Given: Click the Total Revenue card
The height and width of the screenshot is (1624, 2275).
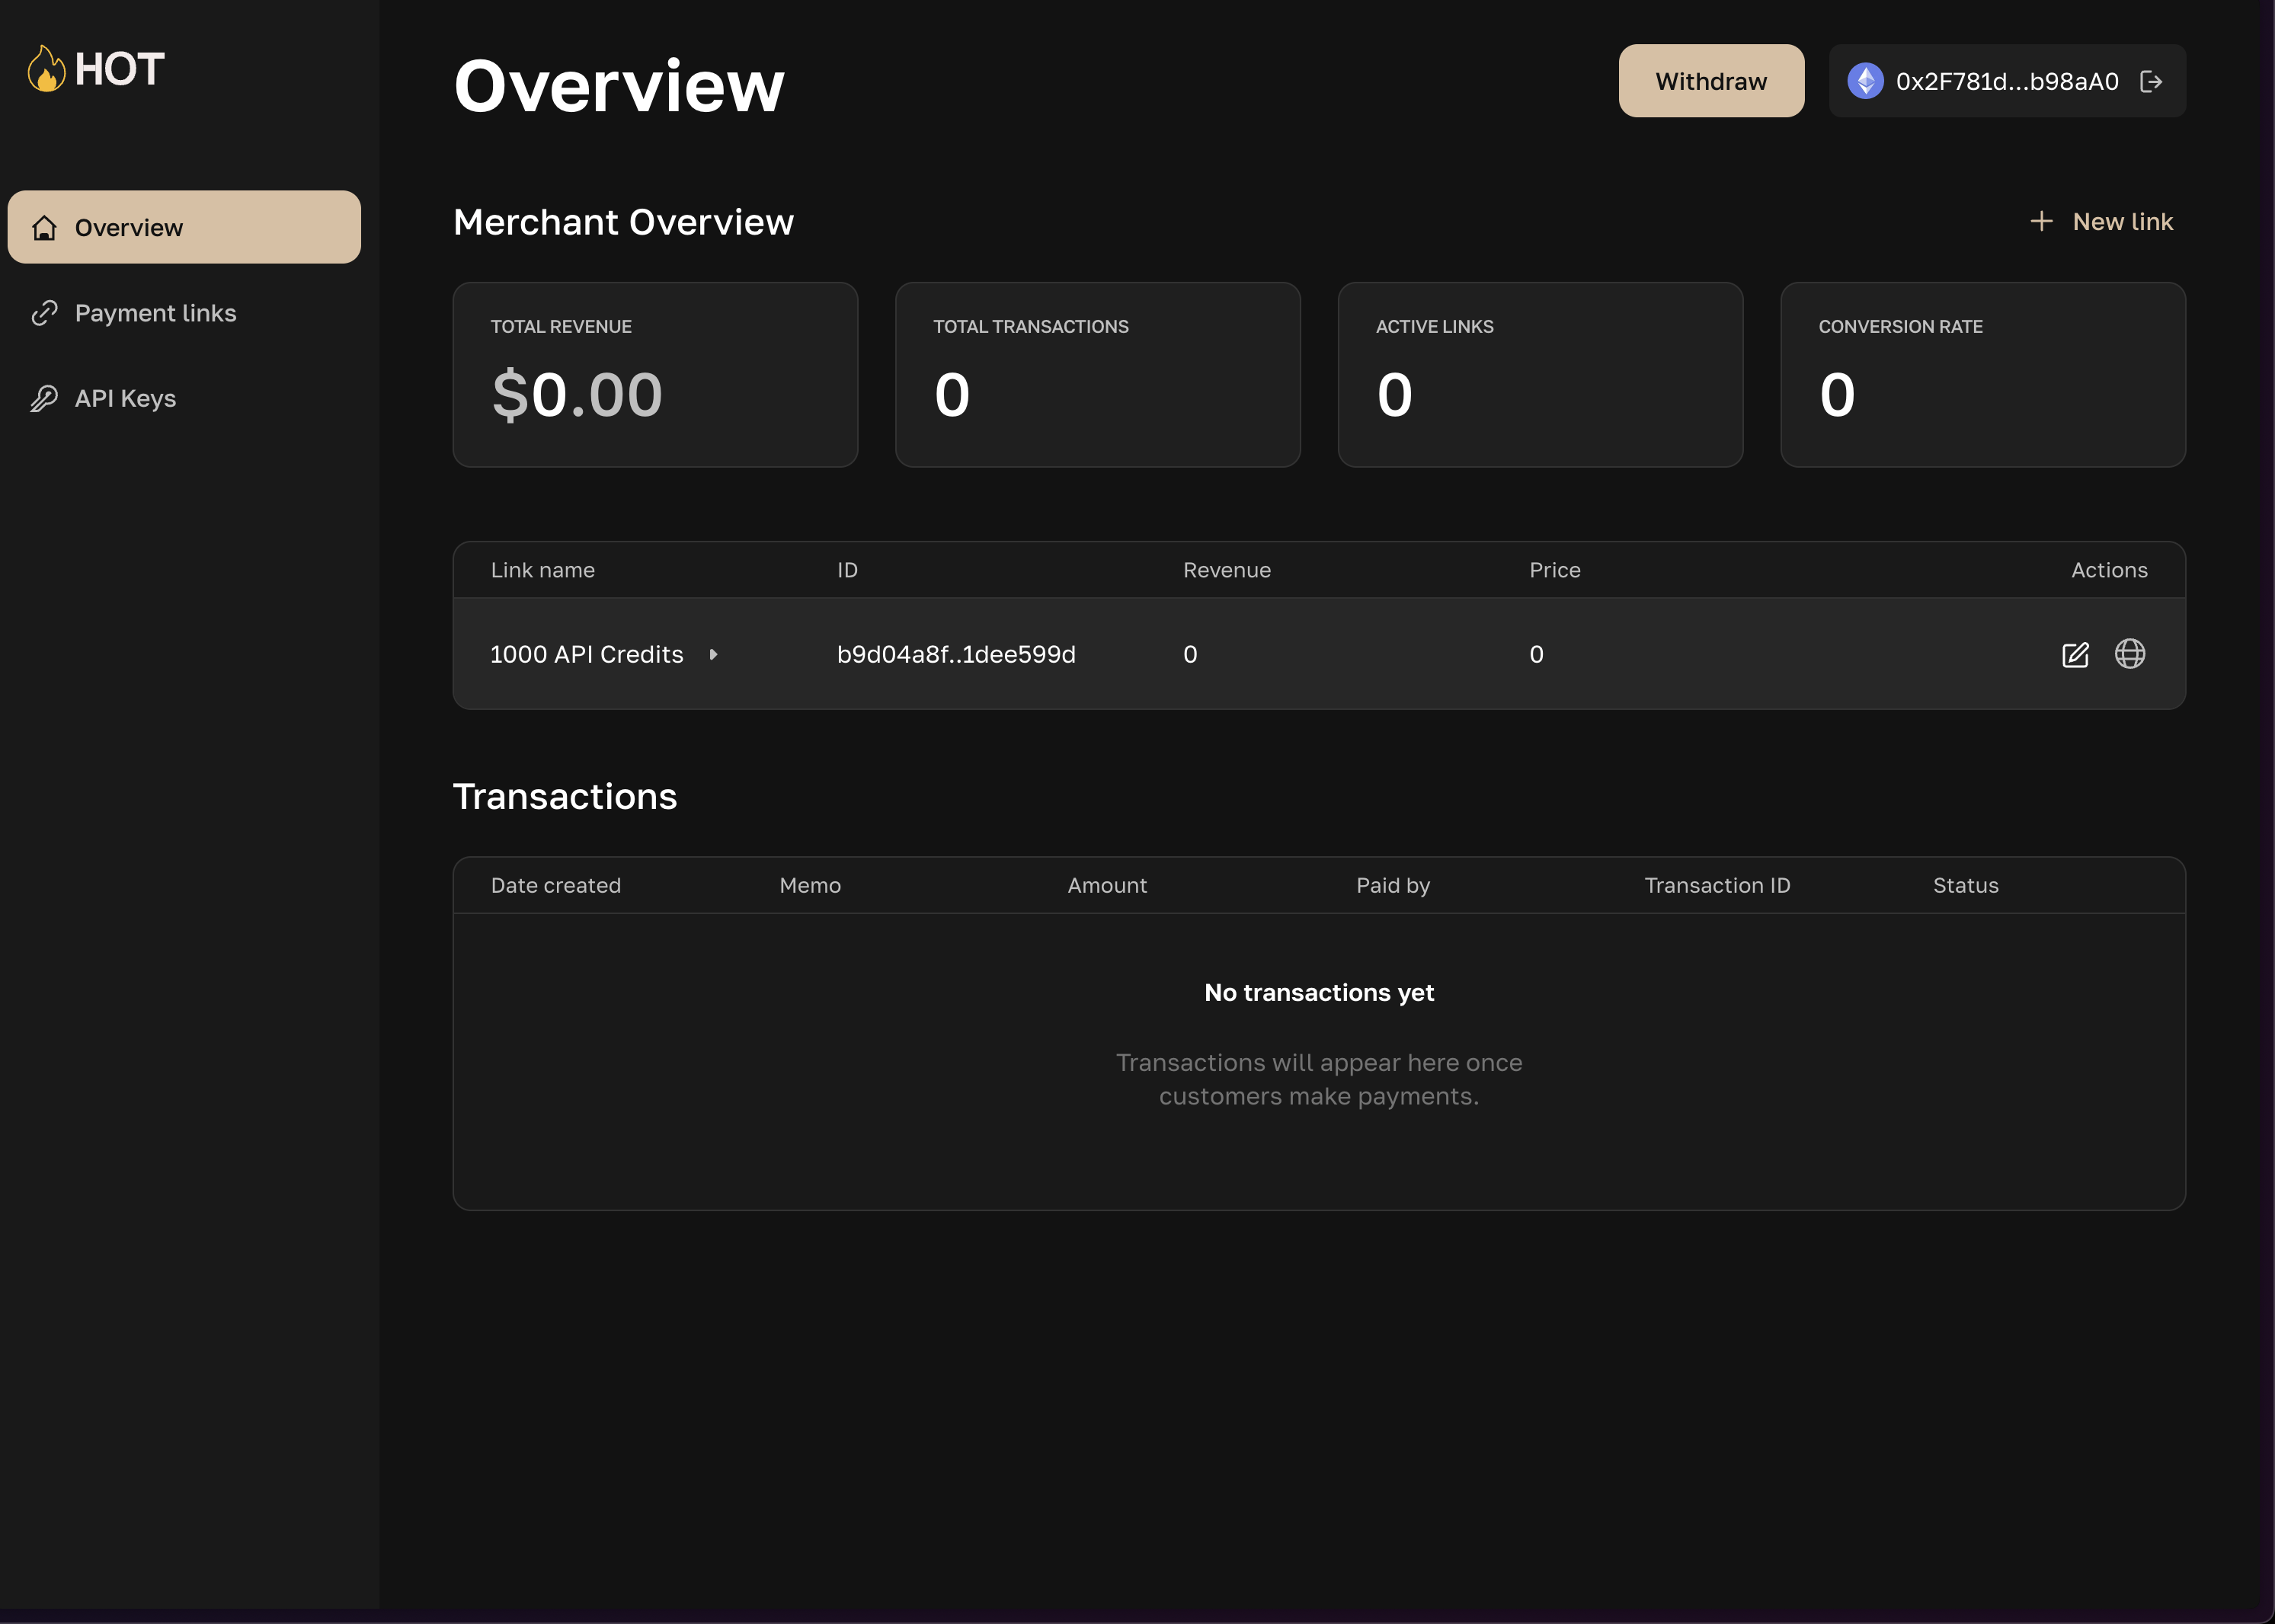Looking at the screenshot, I should point(655,375).
